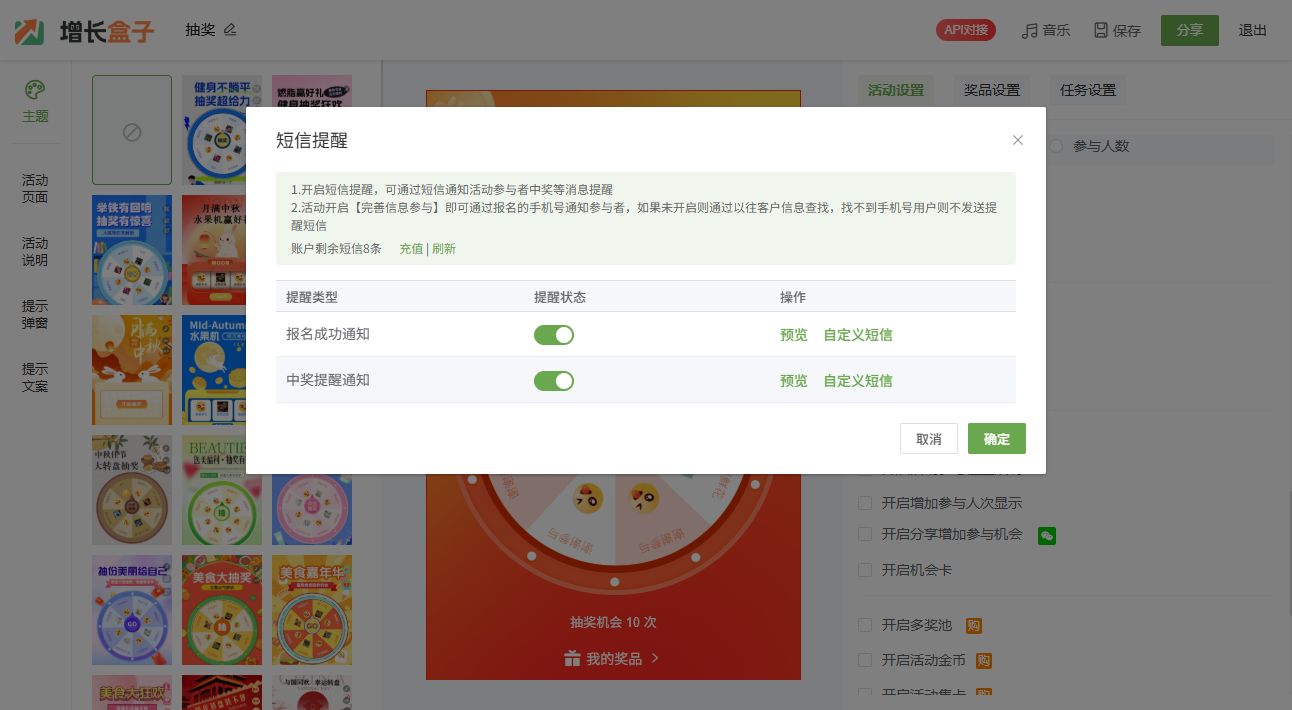Screen dimensions: 1292x710
Task: Click the 操作 column header
Action: pos(793,297)
